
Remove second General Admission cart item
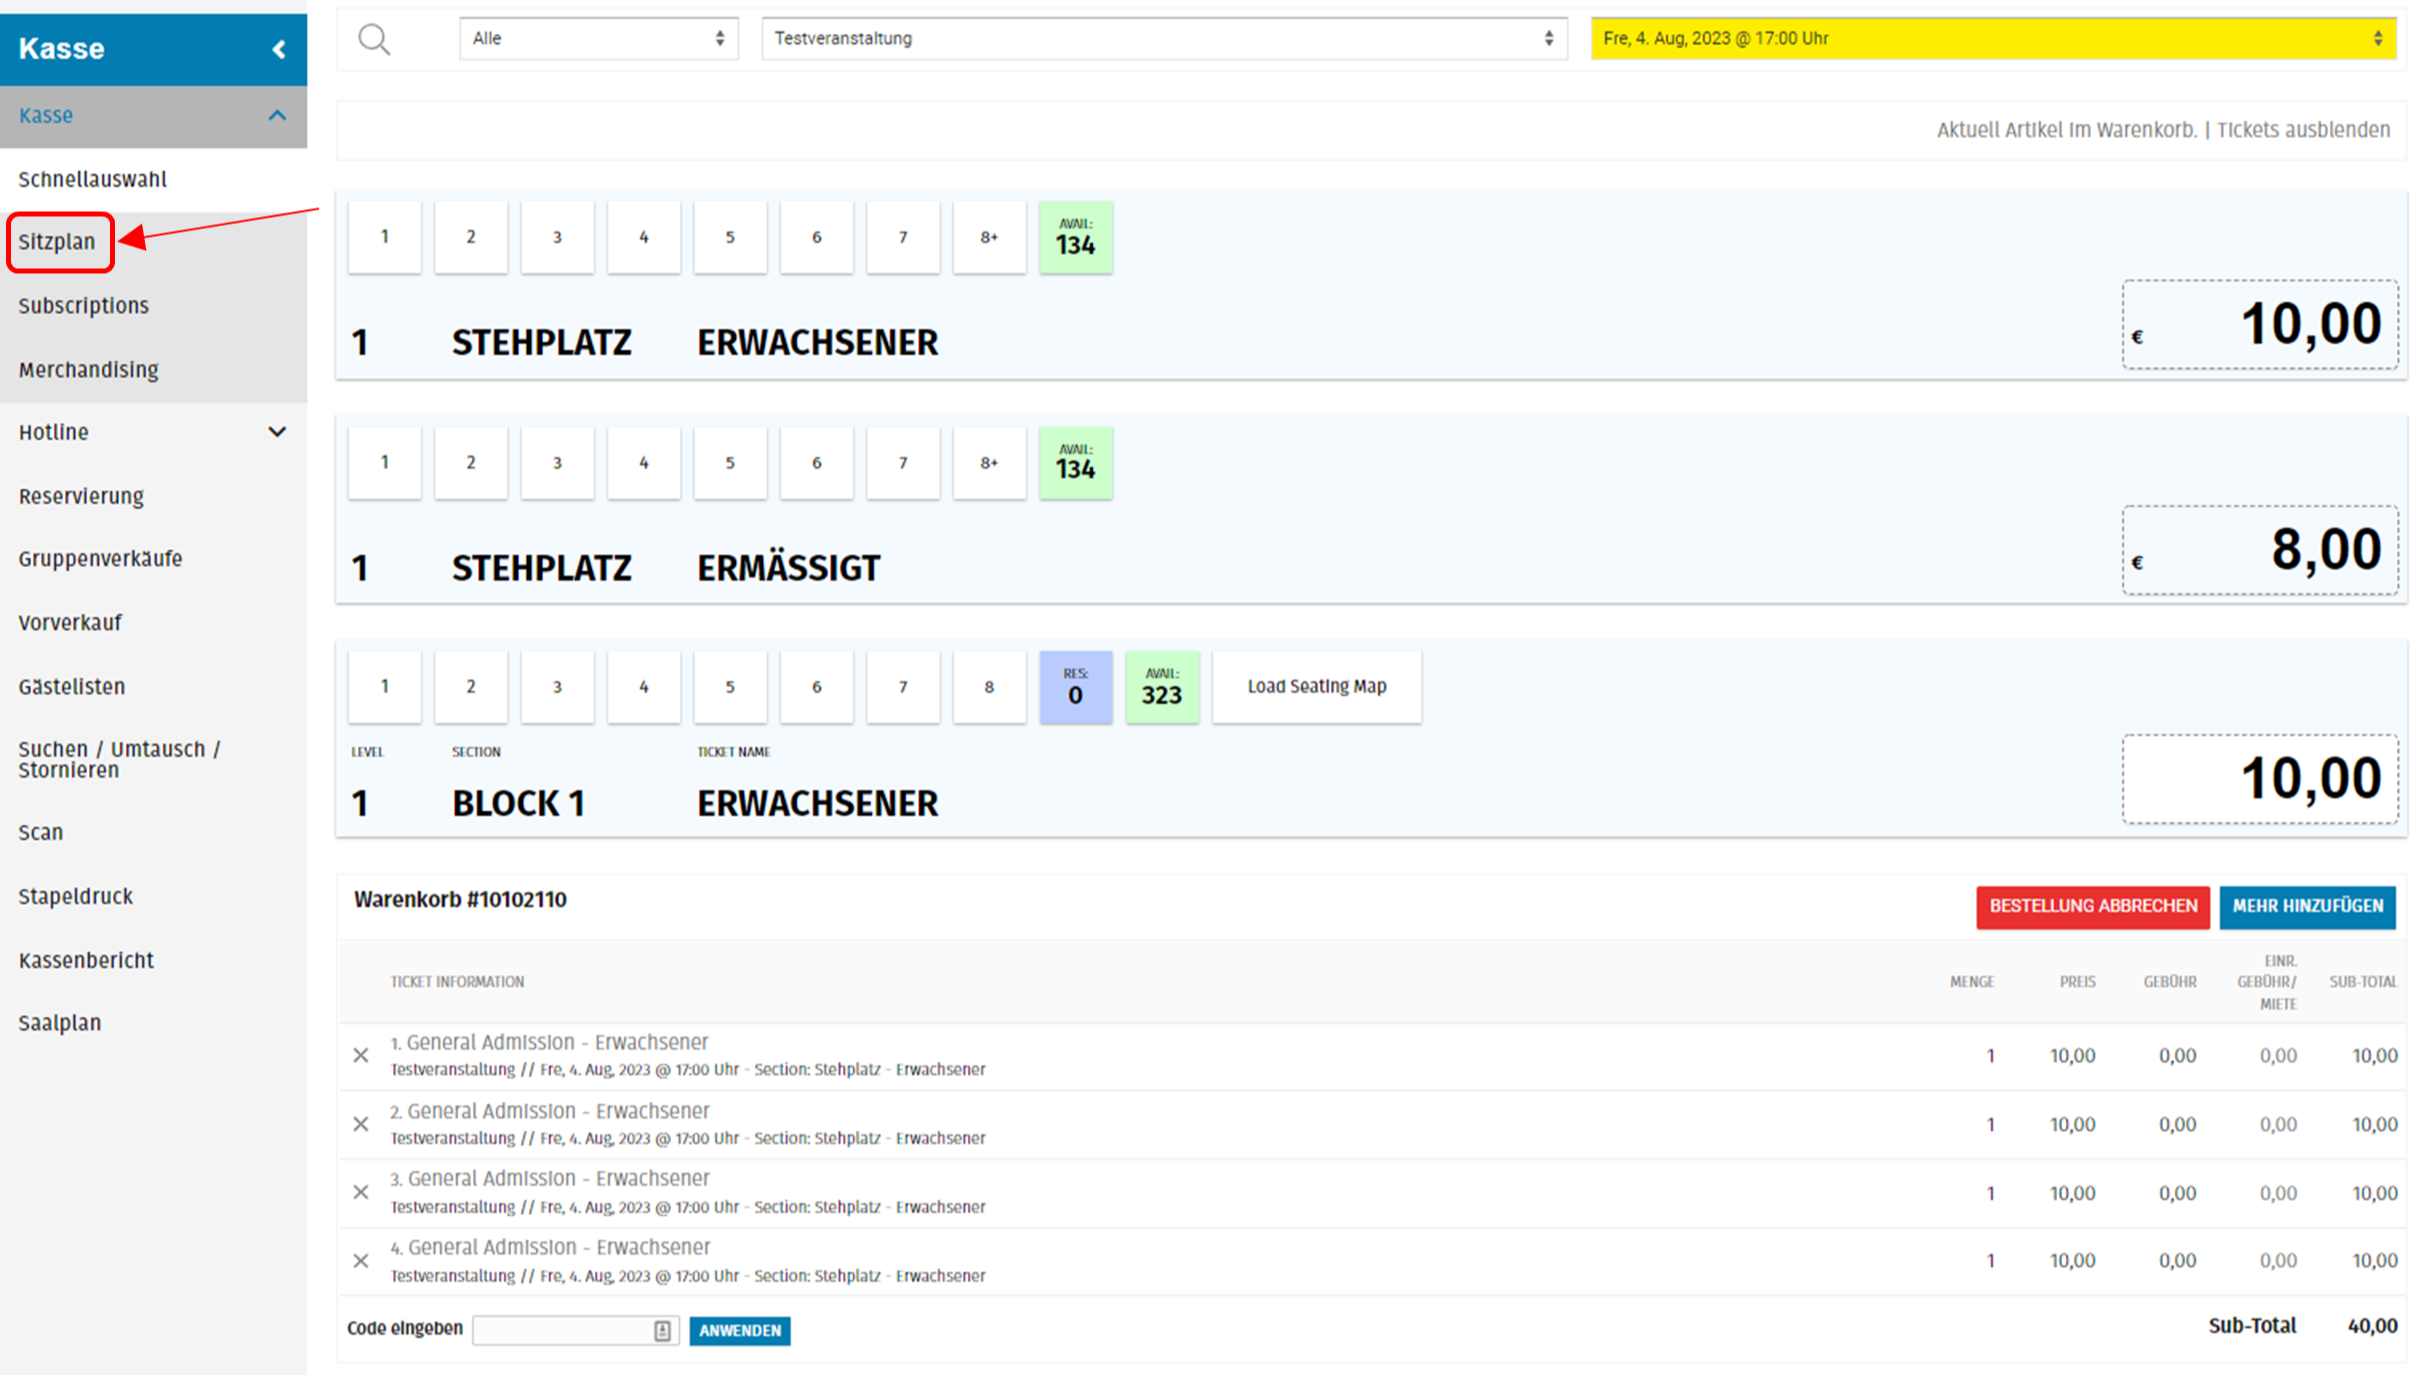pos(361,1124)
